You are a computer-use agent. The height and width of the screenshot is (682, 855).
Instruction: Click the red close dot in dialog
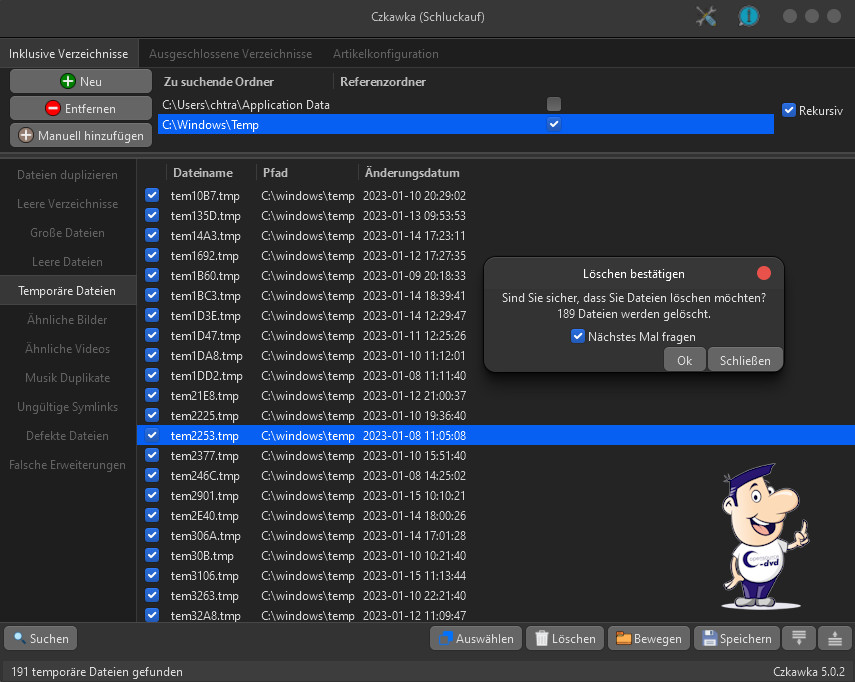coord(764,273)
